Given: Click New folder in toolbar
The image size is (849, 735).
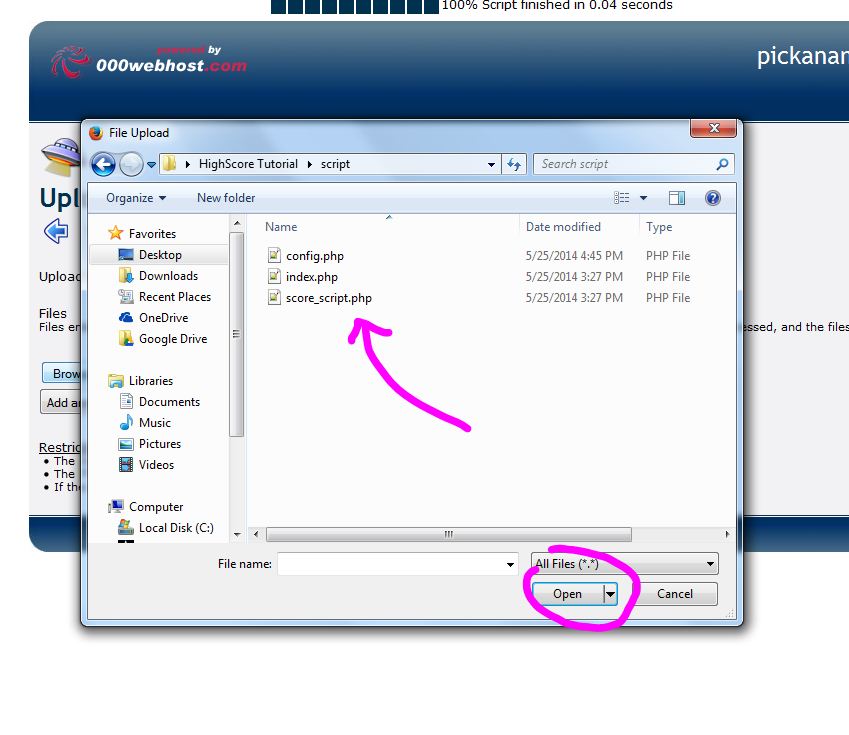Looking at the screenshot, I should (226, 198).
